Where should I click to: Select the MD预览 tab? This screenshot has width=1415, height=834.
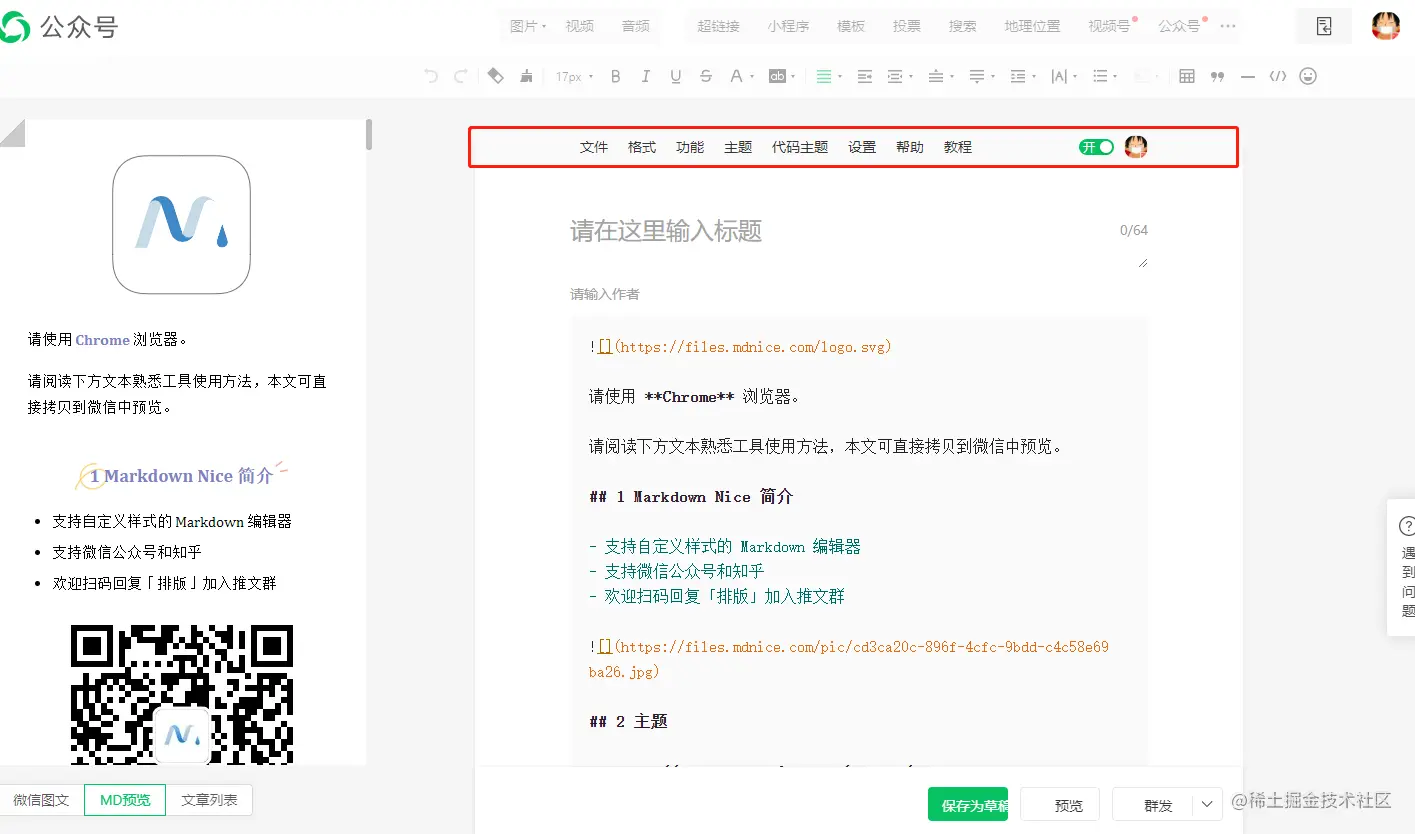(125, 800)
